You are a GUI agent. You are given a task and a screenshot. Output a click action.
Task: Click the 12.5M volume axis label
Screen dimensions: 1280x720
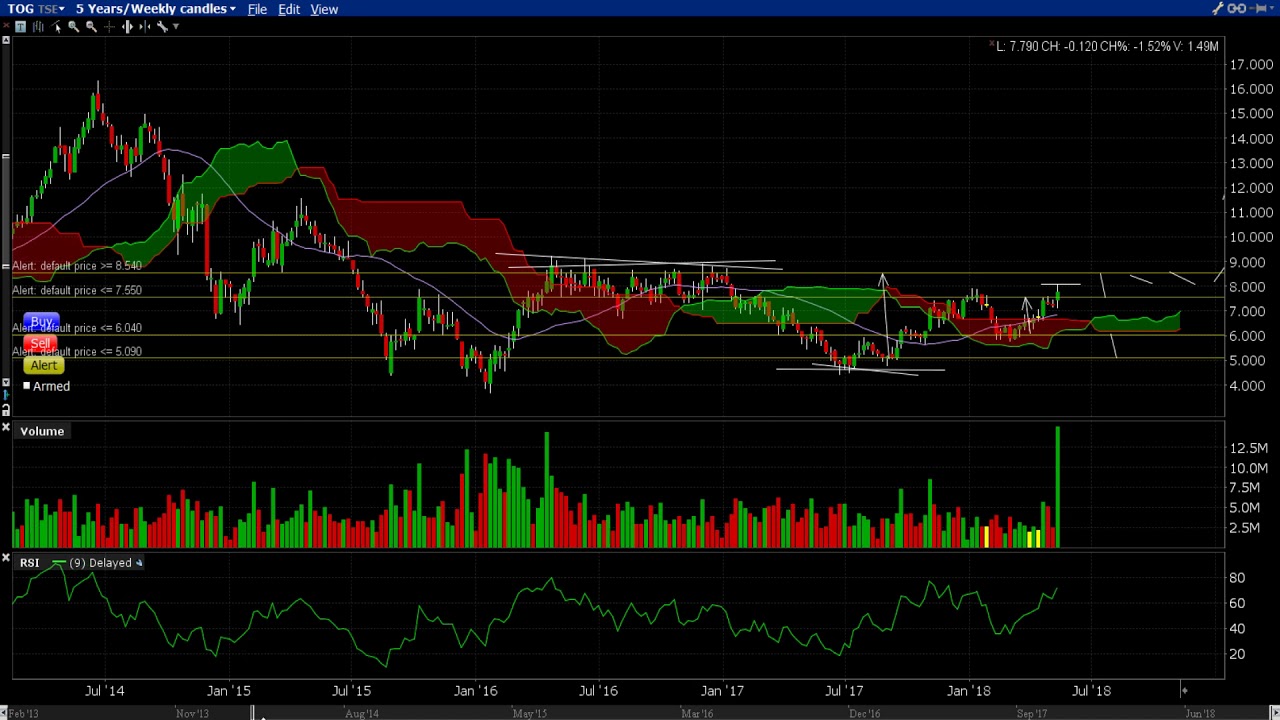[x=1249, y=448]
